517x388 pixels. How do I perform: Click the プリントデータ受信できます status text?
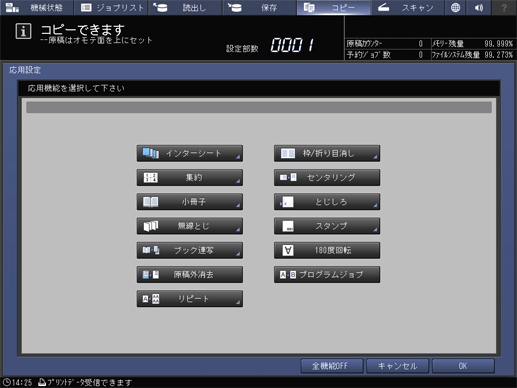(90, 382)
